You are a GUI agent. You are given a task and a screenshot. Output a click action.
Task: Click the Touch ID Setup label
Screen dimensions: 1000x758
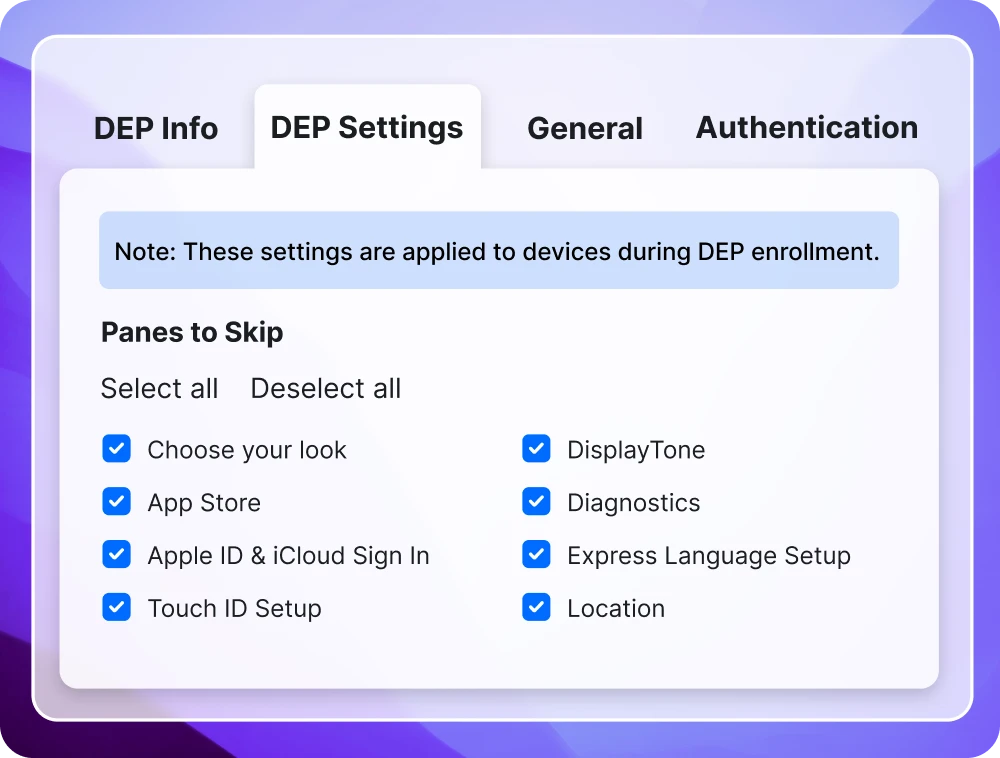(x=235, y=609)
